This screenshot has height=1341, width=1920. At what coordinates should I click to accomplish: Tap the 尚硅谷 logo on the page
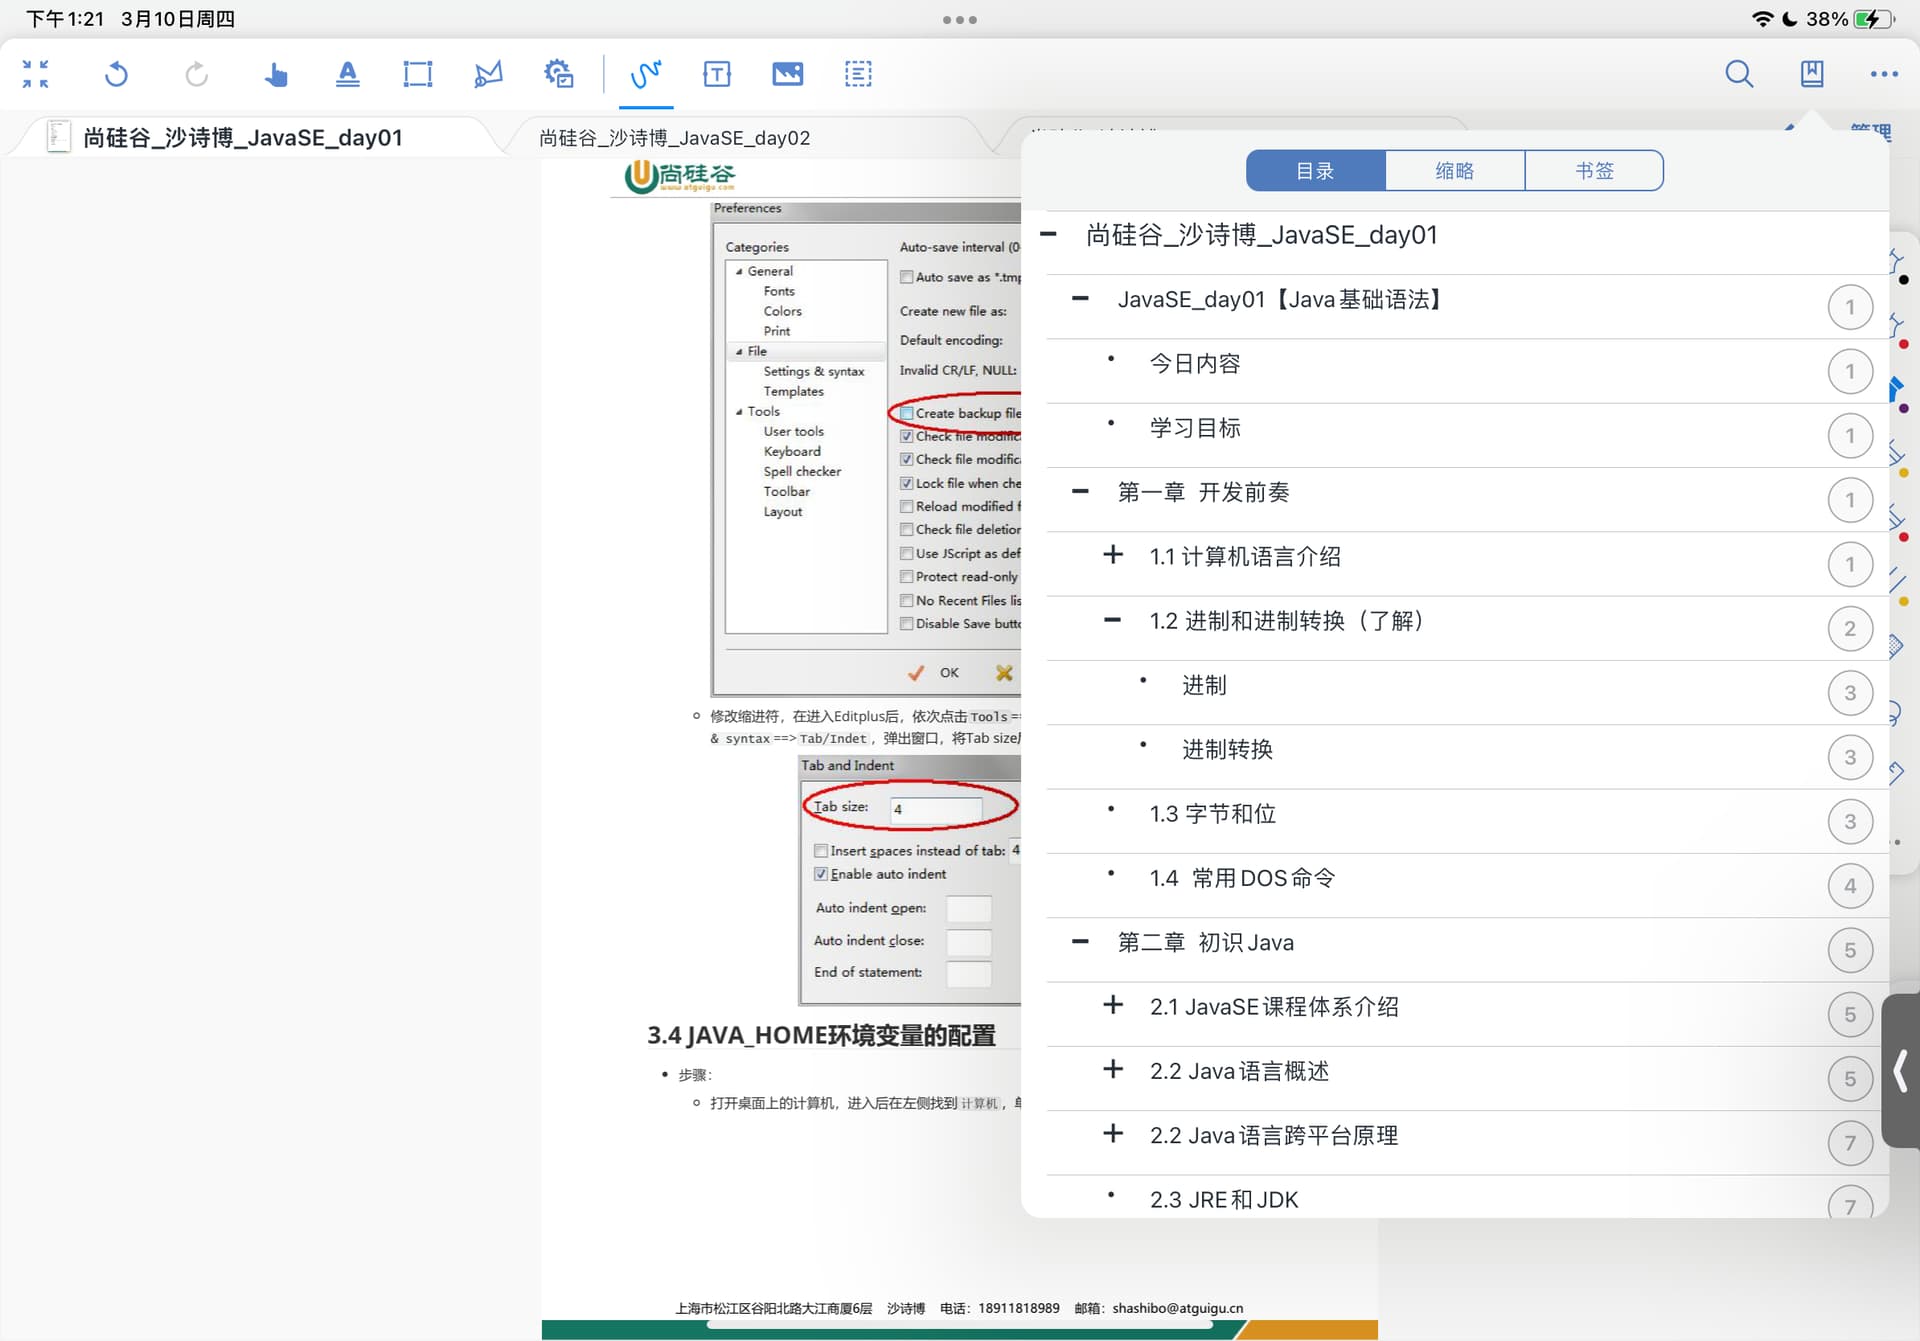[x=680, y=177]
